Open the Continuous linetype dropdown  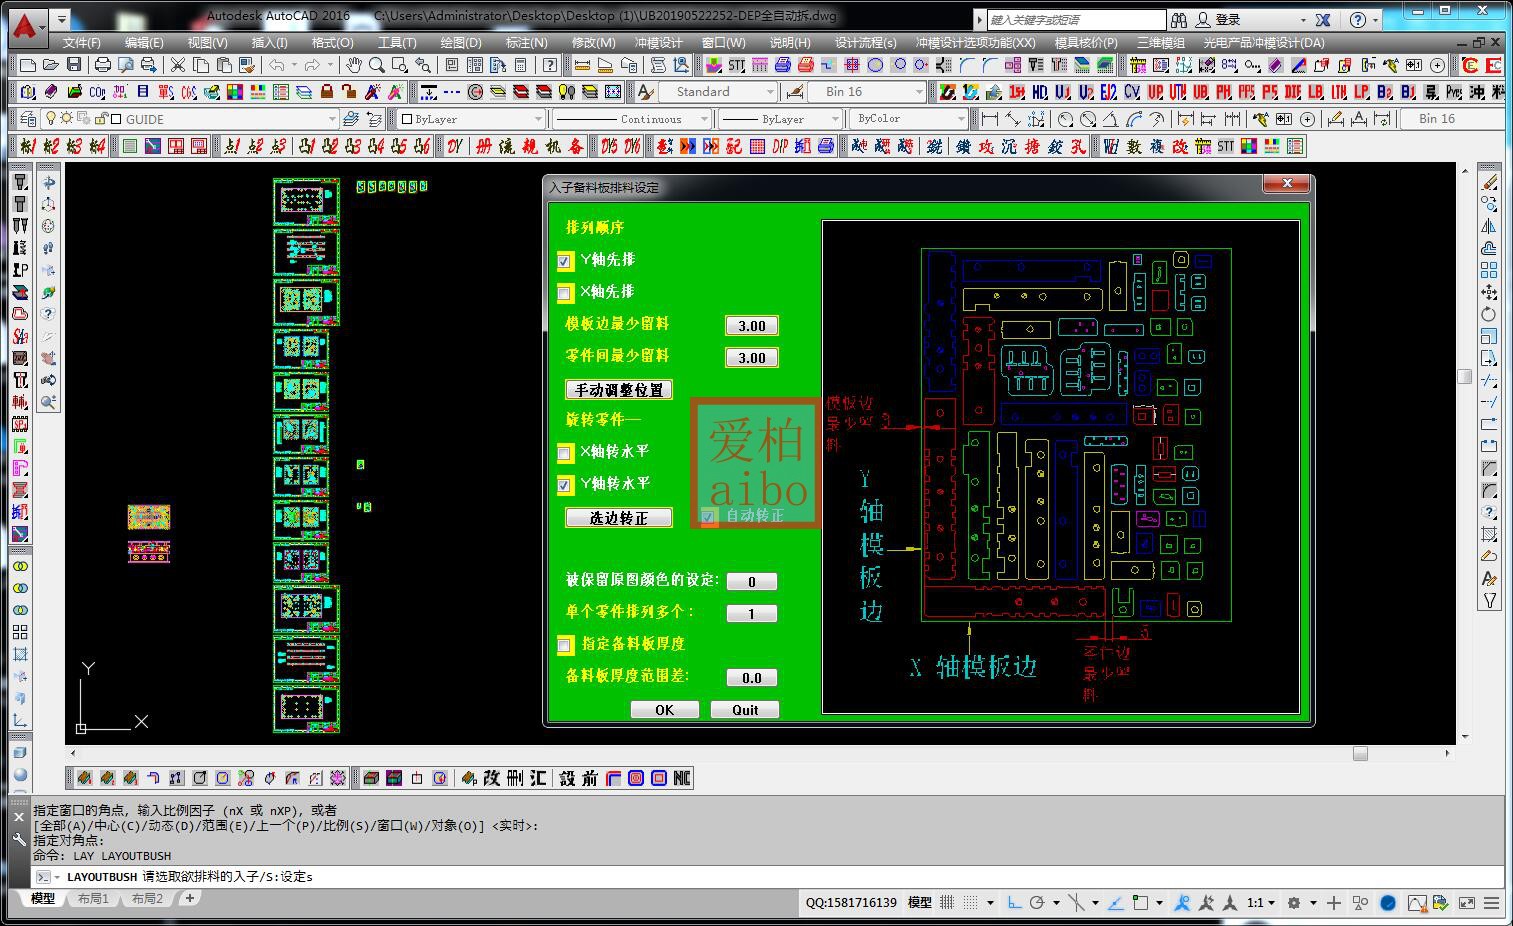tap(705, 119)
